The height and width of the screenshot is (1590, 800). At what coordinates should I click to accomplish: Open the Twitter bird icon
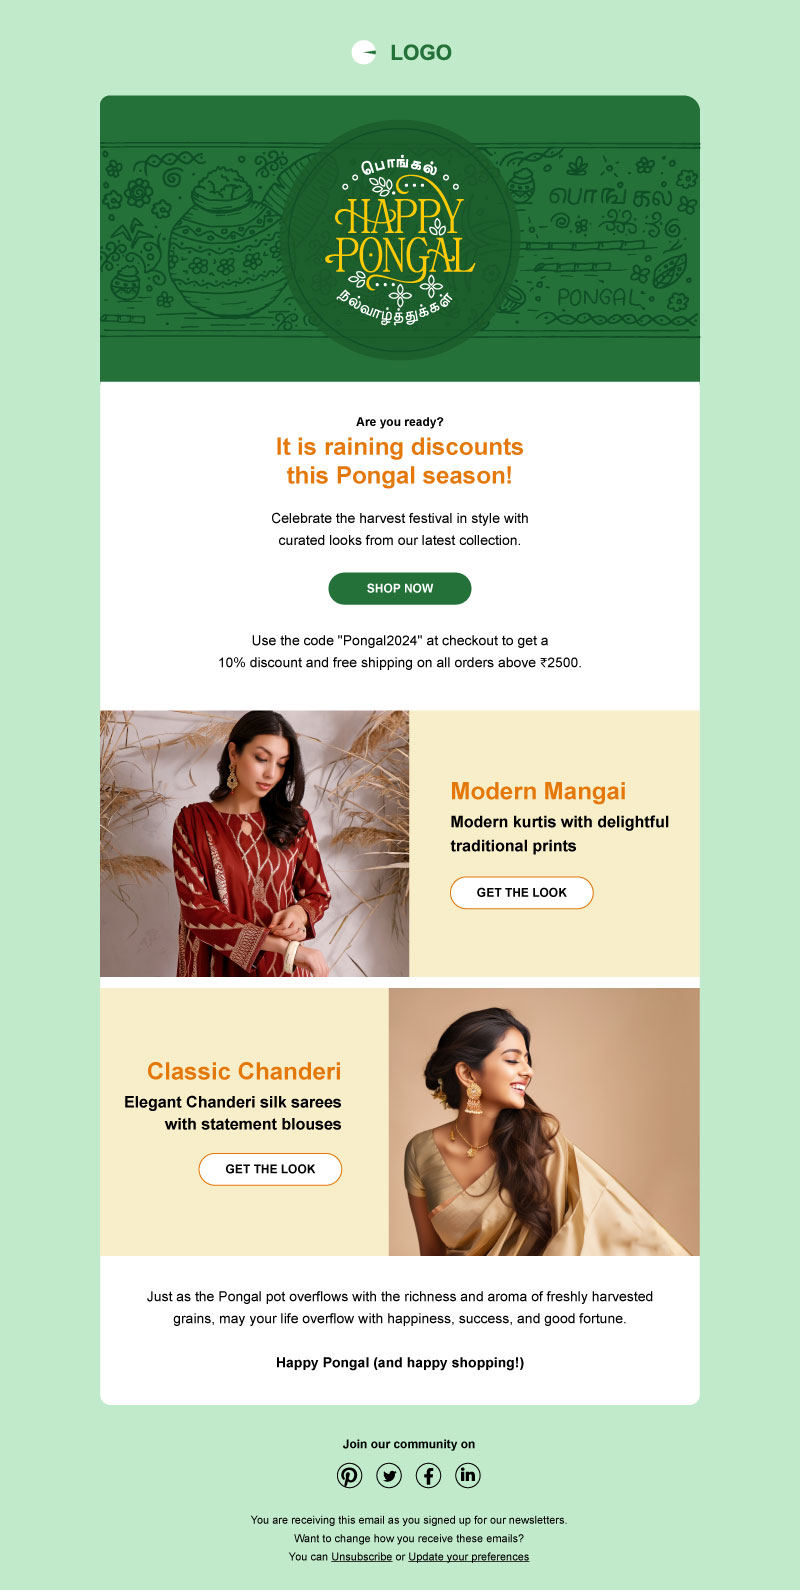point(389,1475)
